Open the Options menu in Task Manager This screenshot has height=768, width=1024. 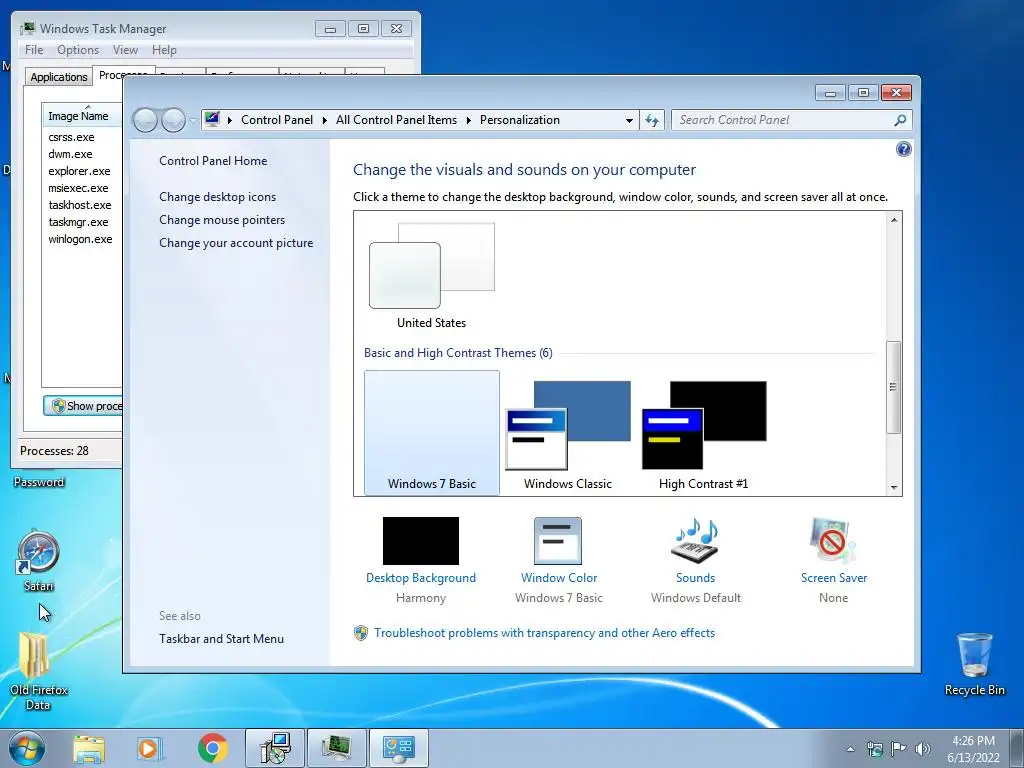pos(78,50)
